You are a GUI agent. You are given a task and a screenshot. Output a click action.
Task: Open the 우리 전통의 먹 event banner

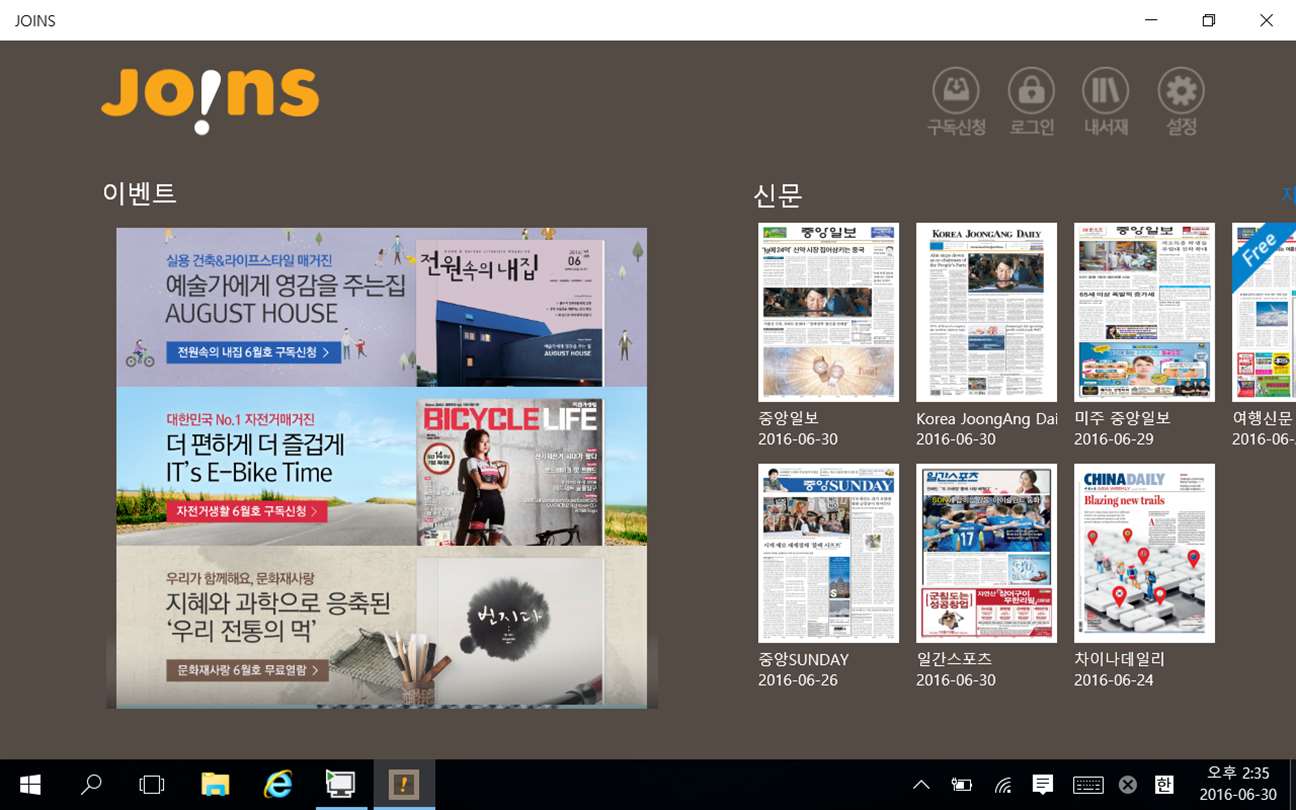coord(381,627)
